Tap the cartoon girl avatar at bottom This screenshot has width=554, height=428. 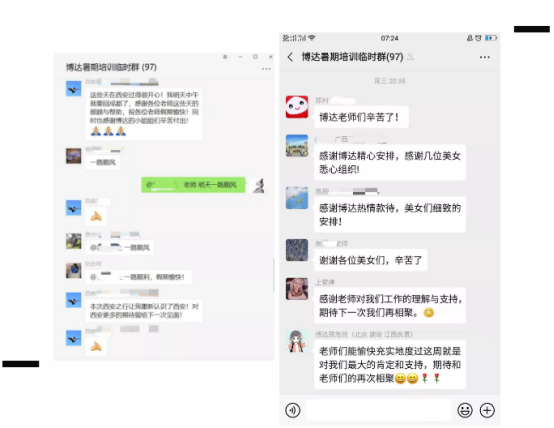[x=297, y=341]
